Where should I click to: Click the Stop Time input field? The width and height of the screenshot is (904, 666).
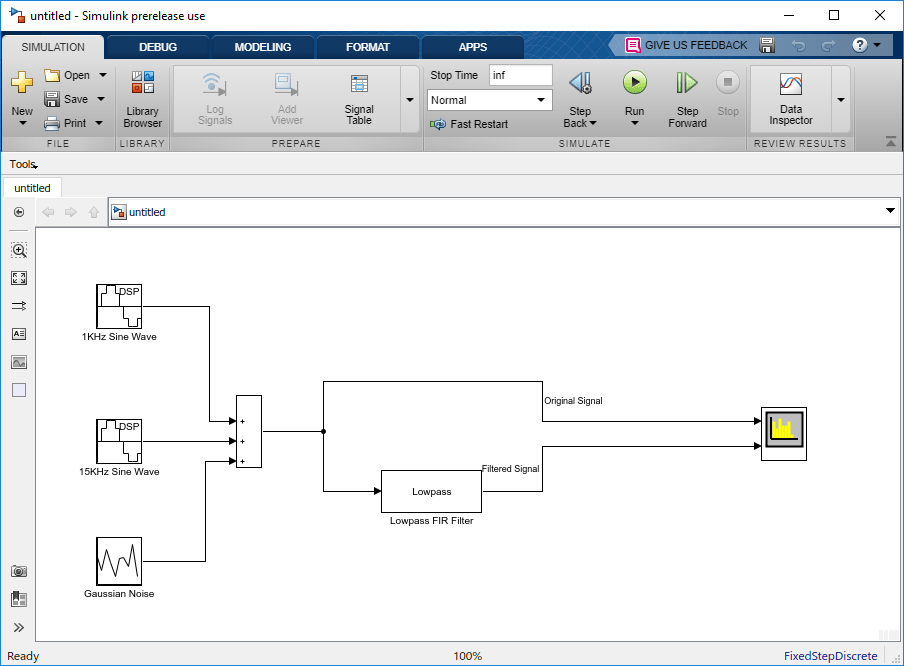coord(521,76)
